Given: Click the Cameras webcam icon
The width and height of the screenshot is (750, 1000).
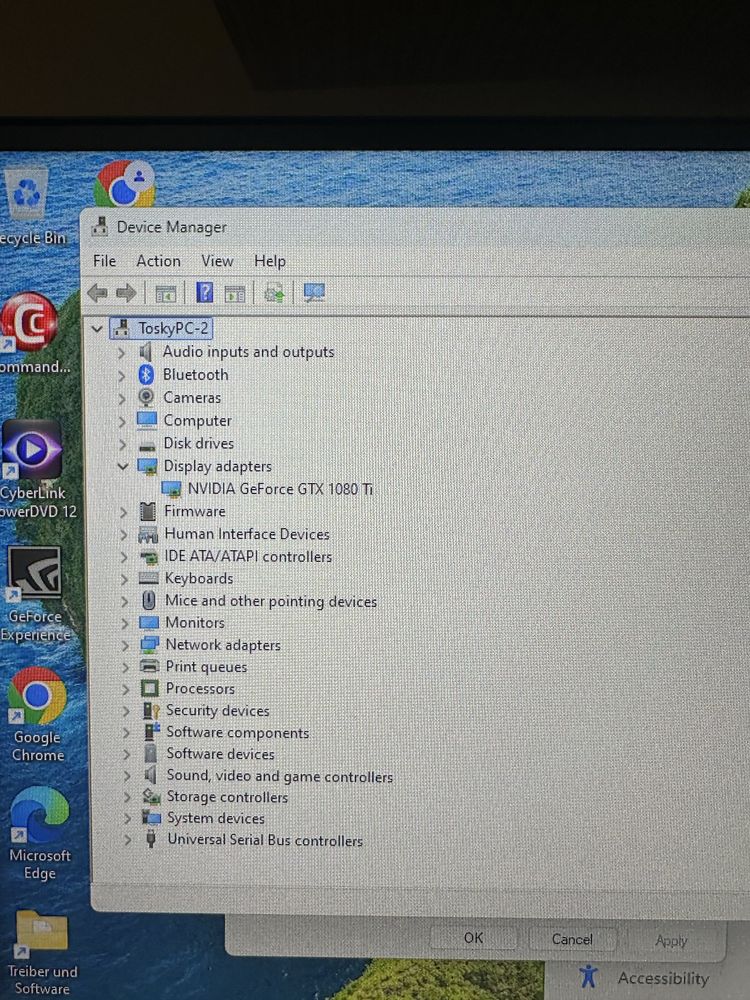Looking at the screenshot, I should 146,397.
